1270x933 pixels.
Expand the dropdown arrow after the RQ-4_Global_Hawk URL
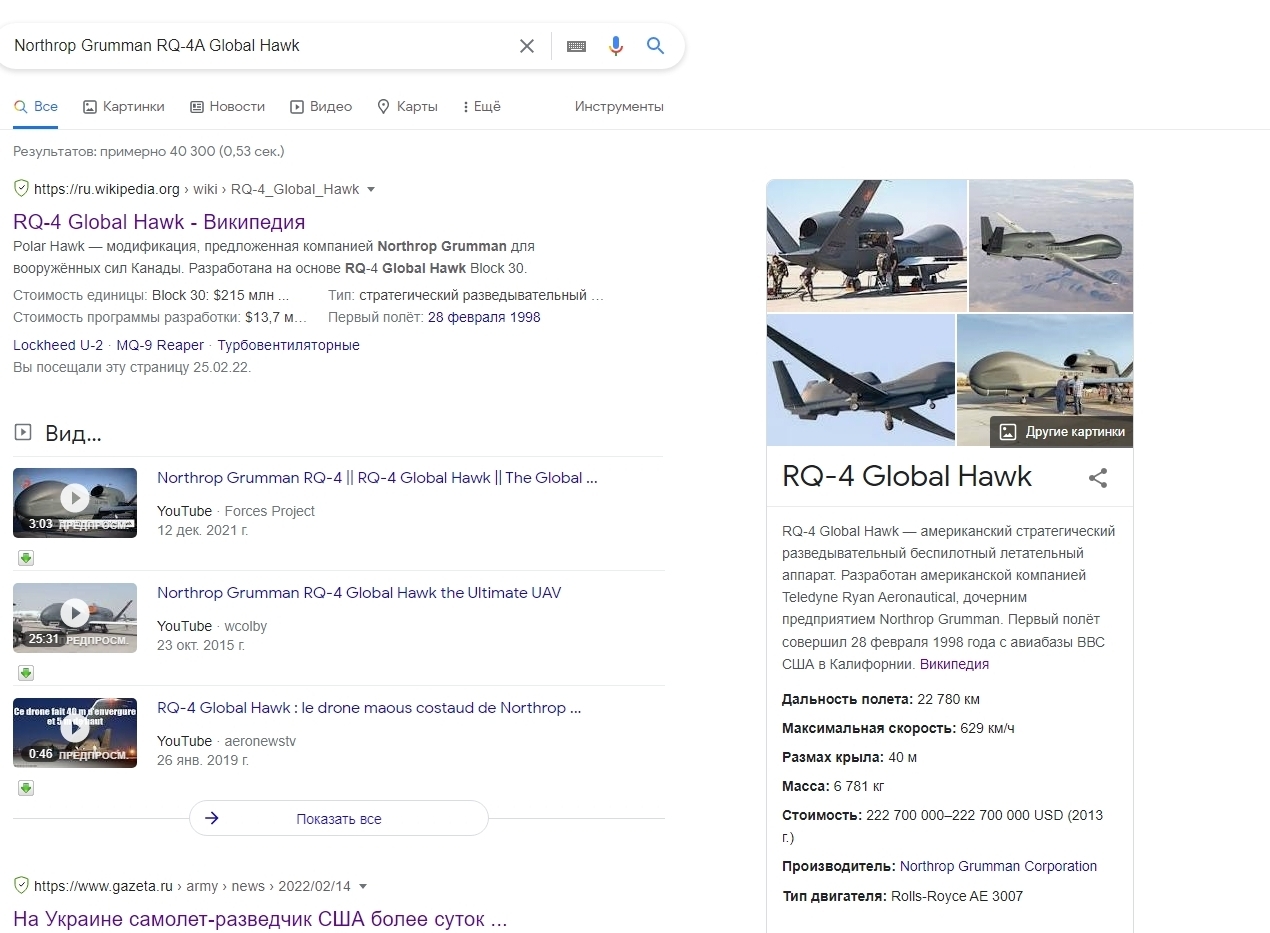point(371,189)
